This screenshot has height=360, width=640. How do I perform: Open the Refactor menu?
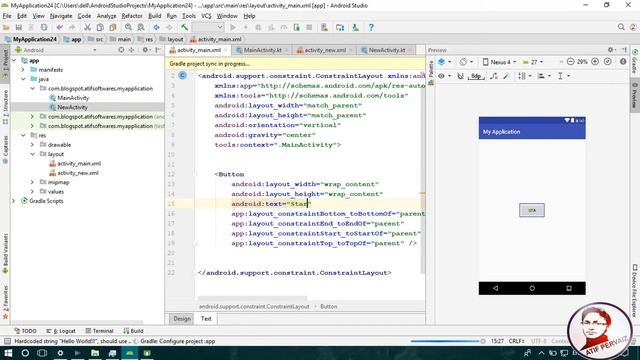(x=132, y=16)
